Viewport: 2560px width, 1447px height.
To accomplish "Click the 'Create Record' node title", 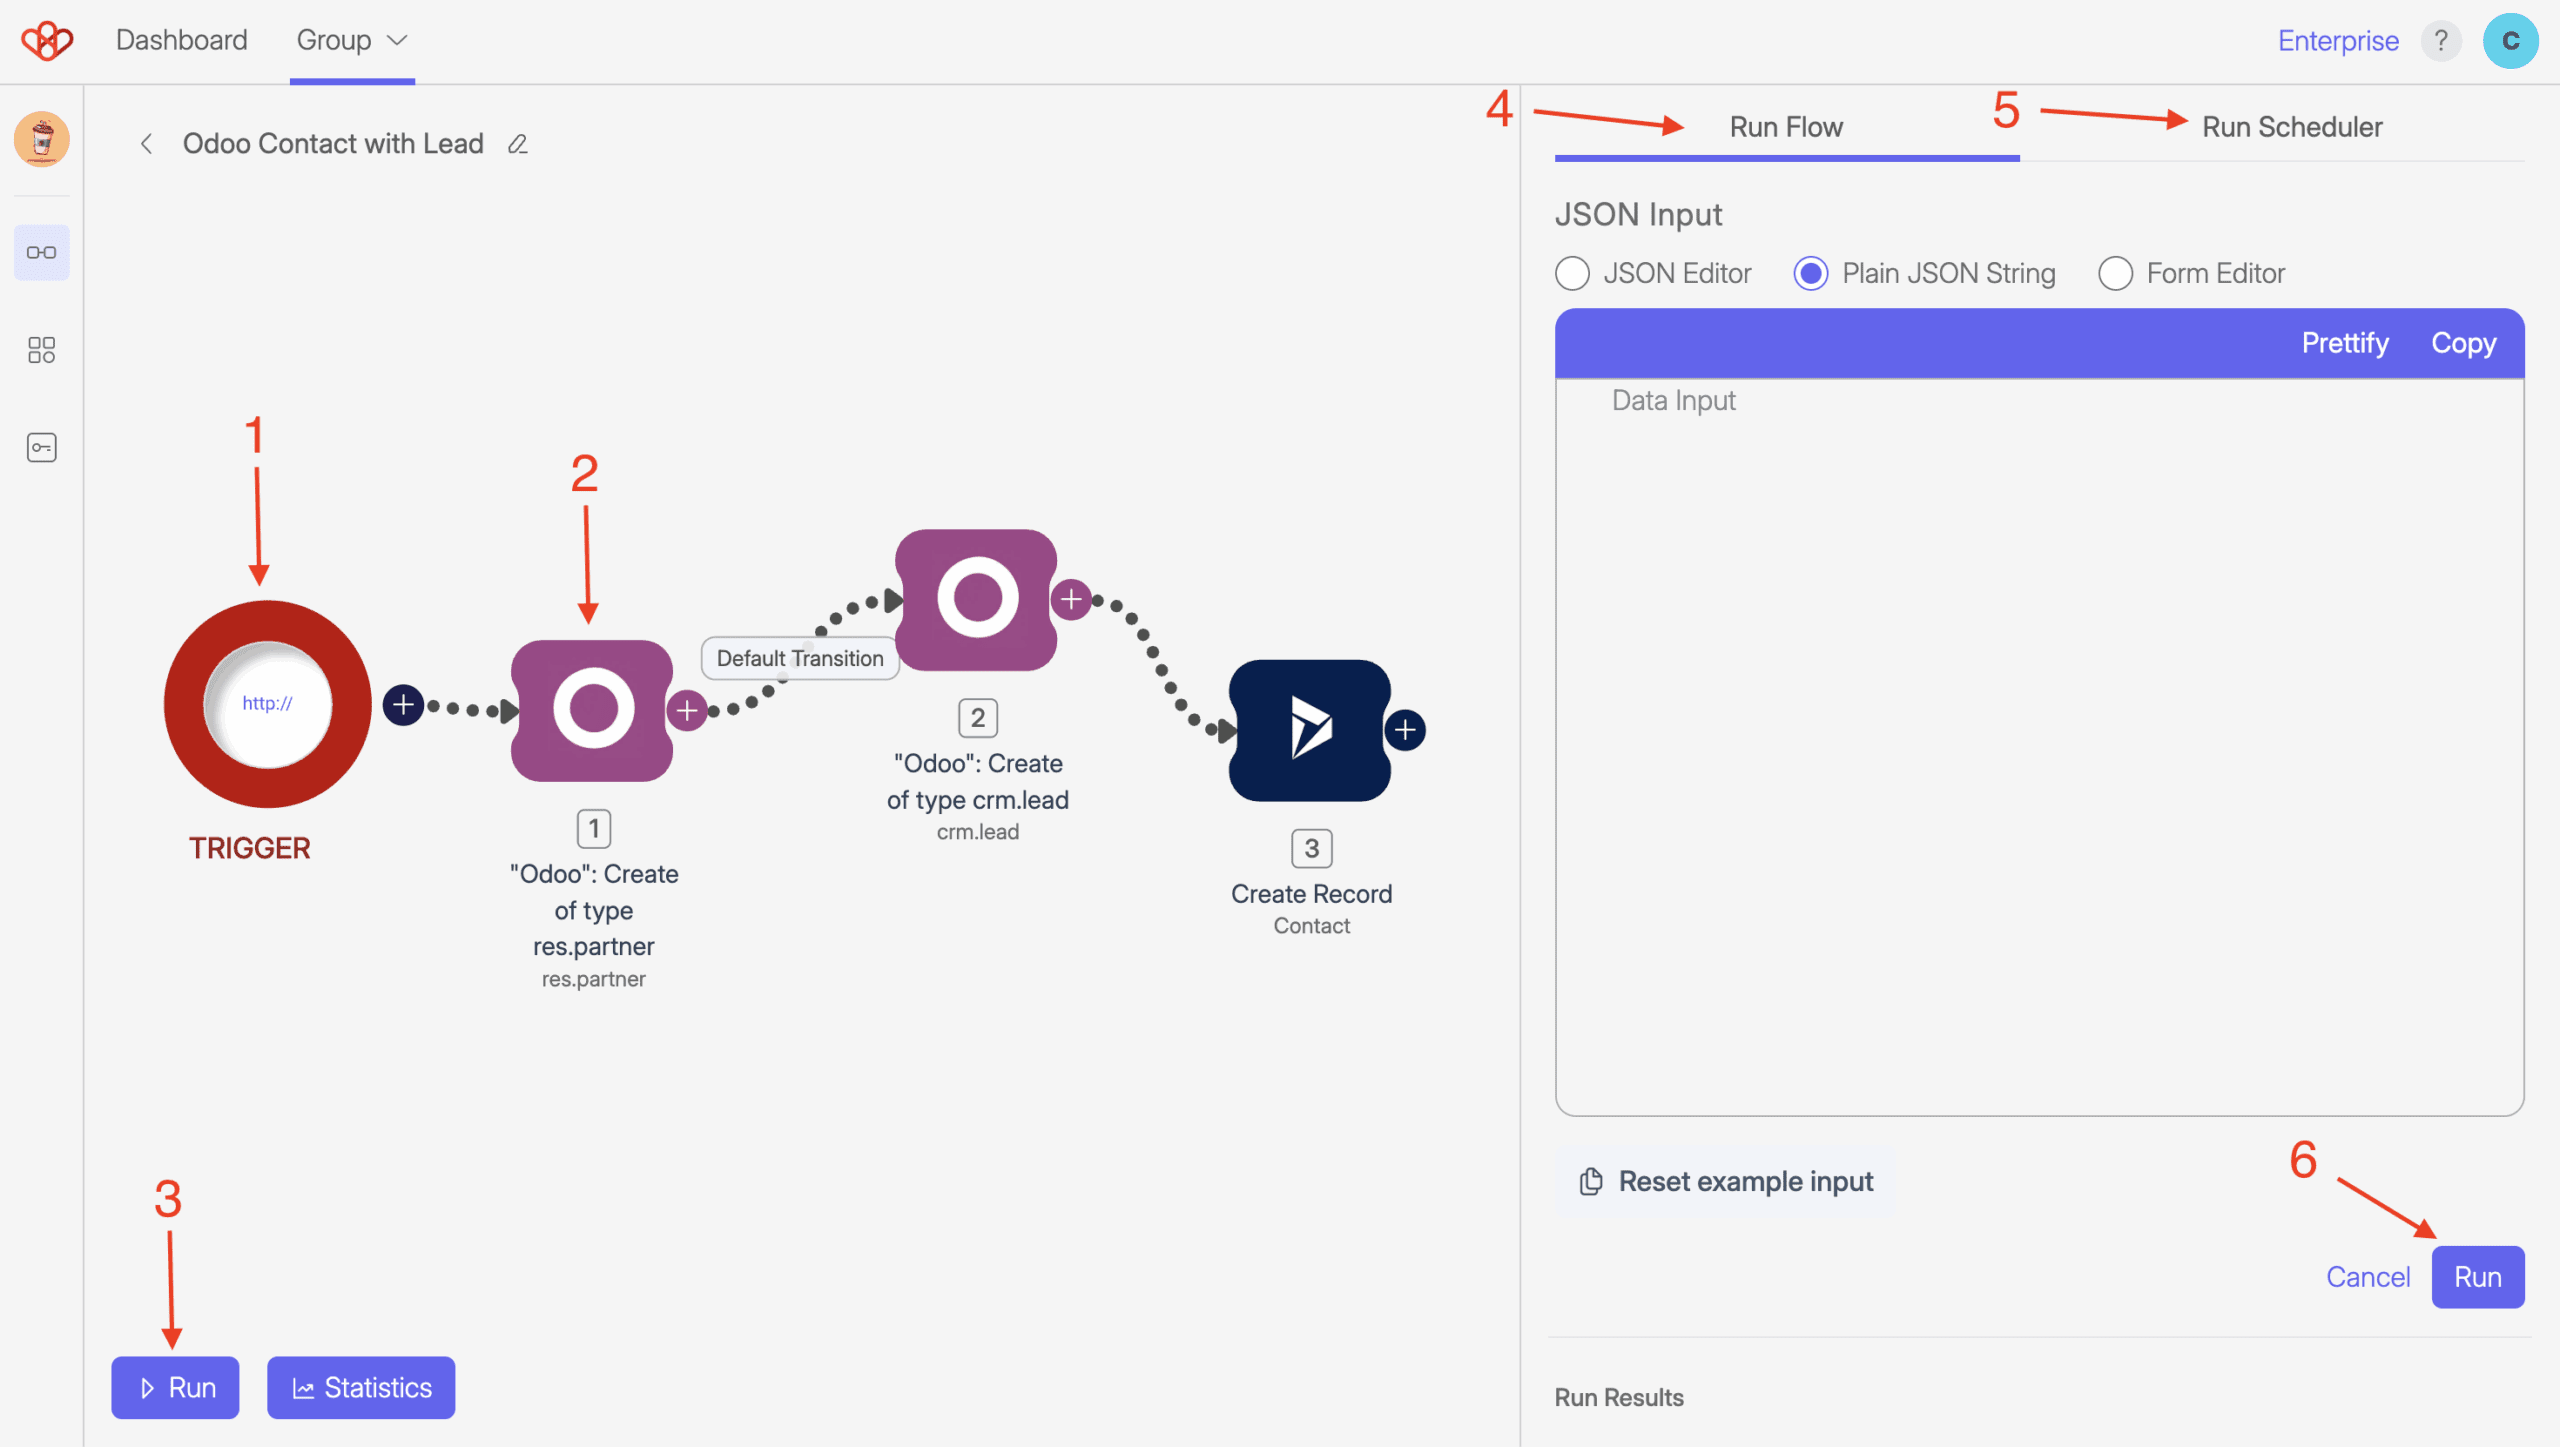I will coord(1311,894).
